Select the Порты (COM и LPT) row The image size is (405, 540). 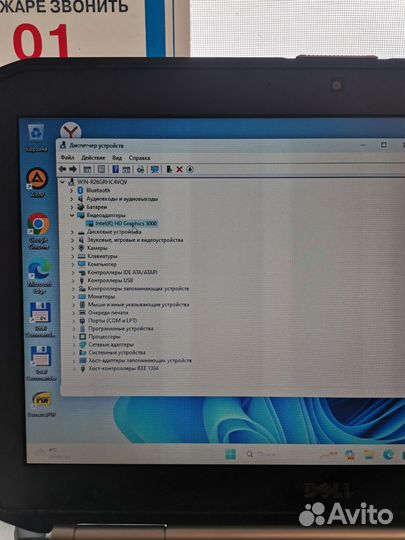[112, 320]
